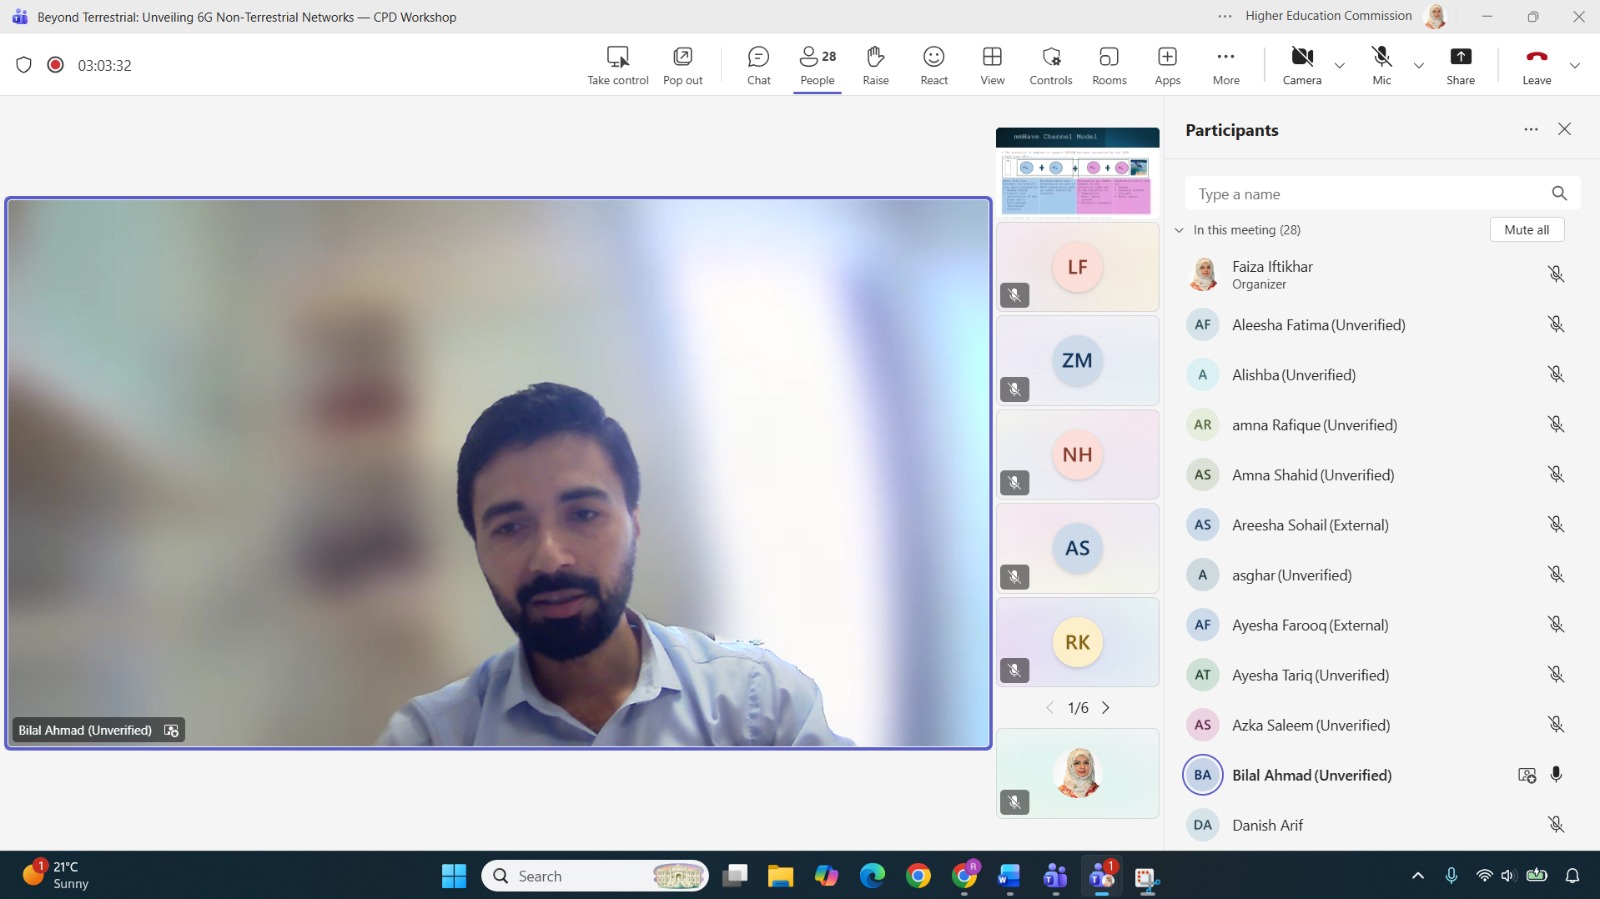The image size is (1600, 899).
Task: Click the Raise hand icon
Action: coord(875,65)
